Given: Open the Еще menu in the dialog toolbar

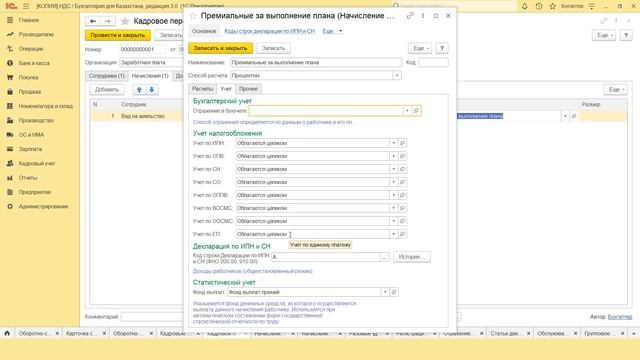Looking at the screenshot, I should [x=420, y=48].
